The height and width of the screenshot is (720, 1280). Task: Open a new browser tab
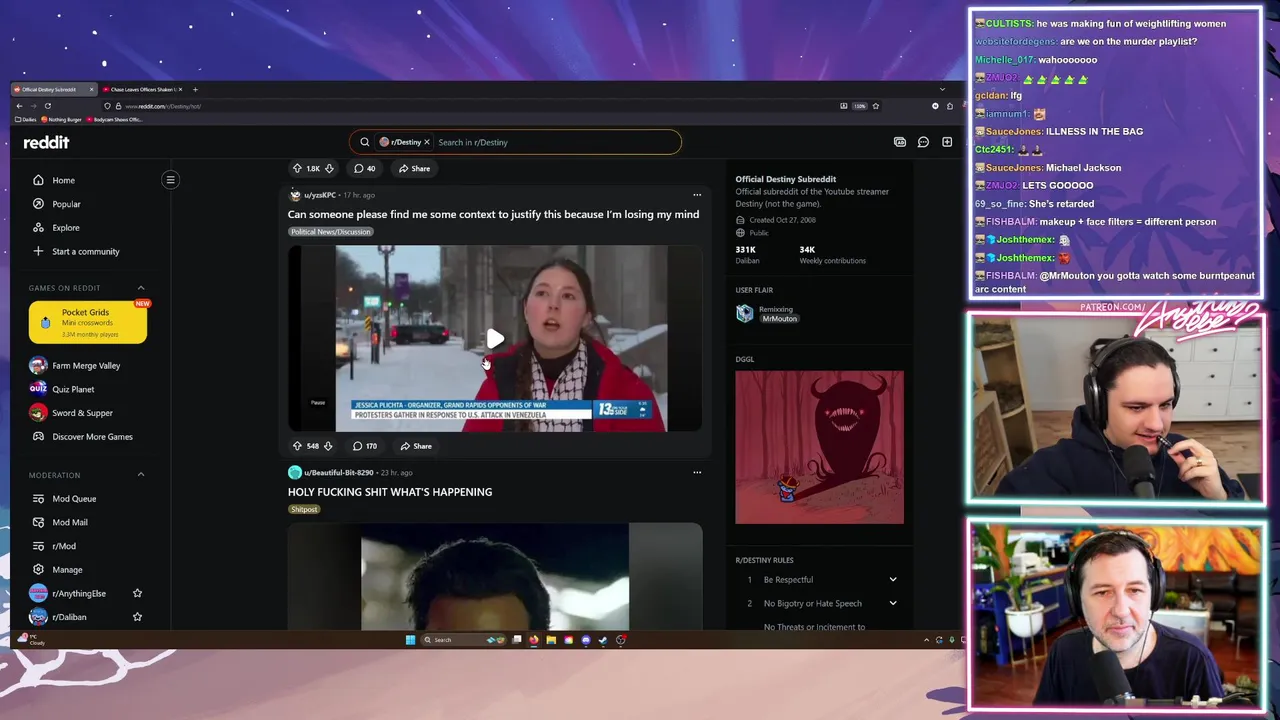click(x=195, y=89)
